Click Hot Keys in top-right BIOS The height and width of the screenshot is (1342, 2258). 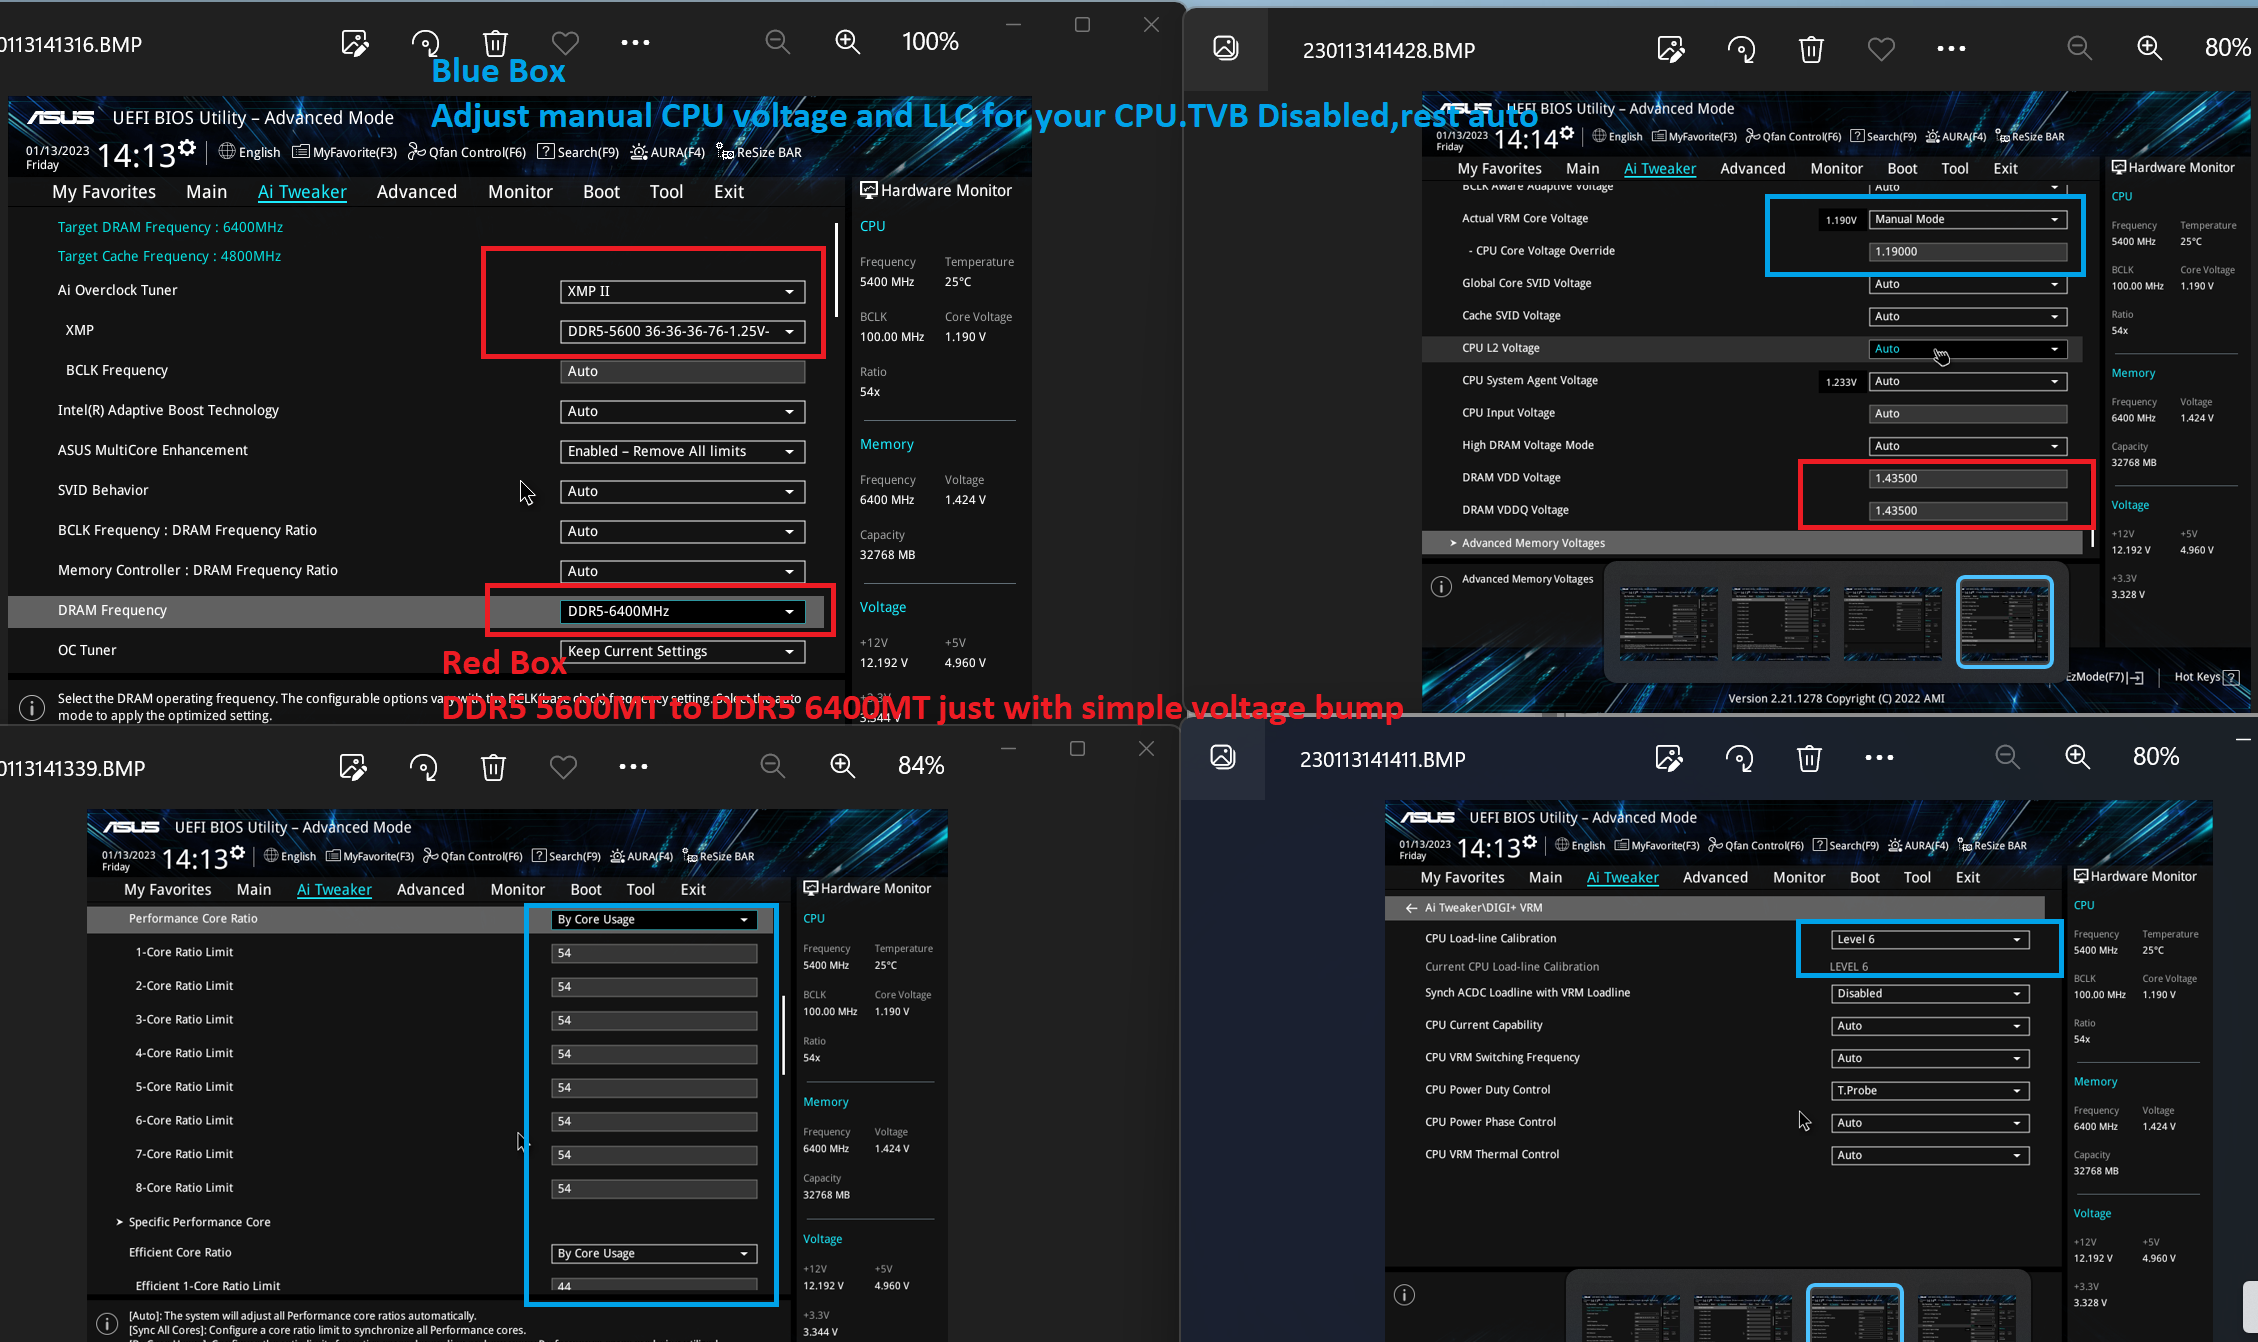pyautogui.click(x=2206, y=677)
